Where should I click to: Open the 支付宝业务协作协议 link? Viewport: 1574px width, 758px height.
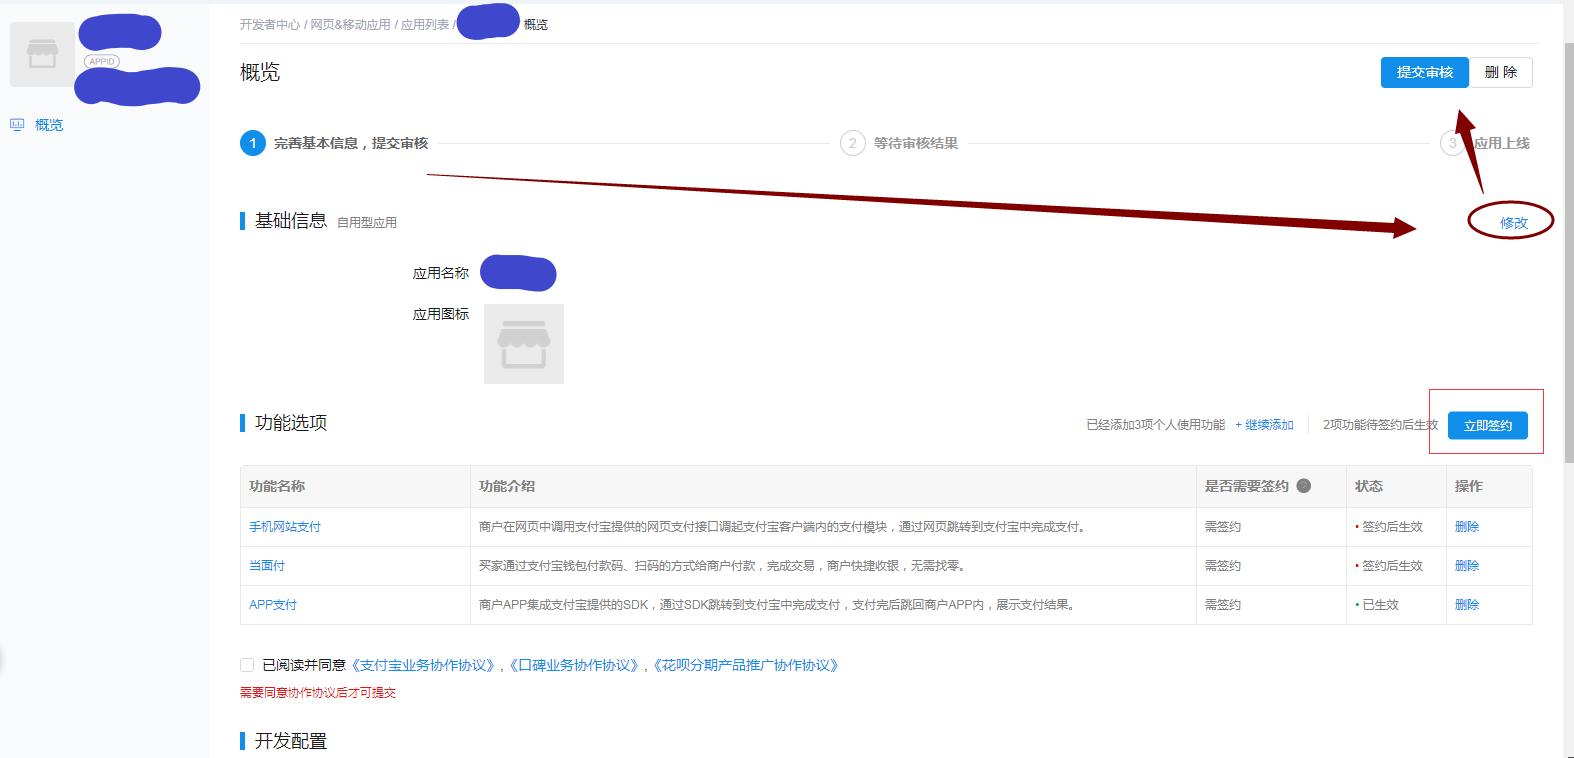coord(424,665)
